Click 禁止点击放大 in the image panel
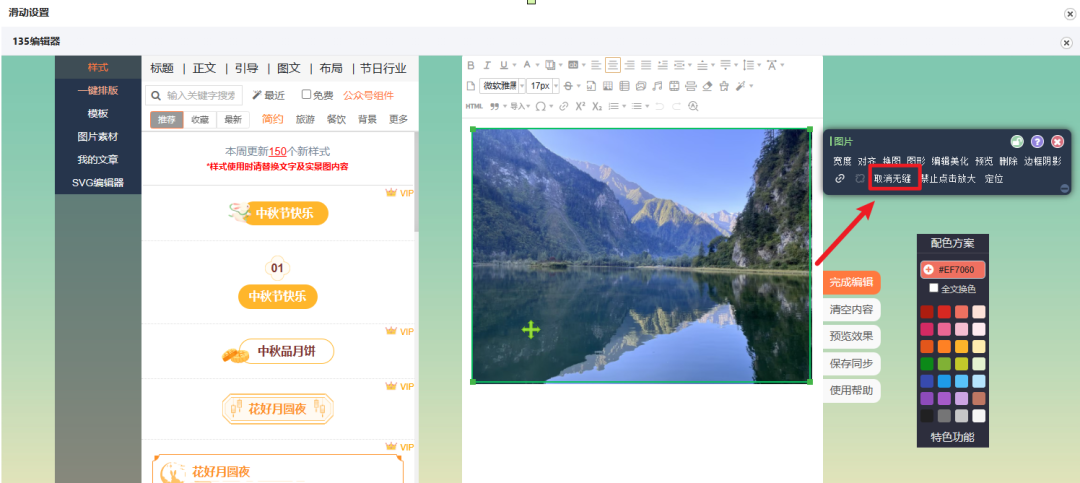Screen dimensions: 1080x483 pyautogui.click(x=948, y=178)
